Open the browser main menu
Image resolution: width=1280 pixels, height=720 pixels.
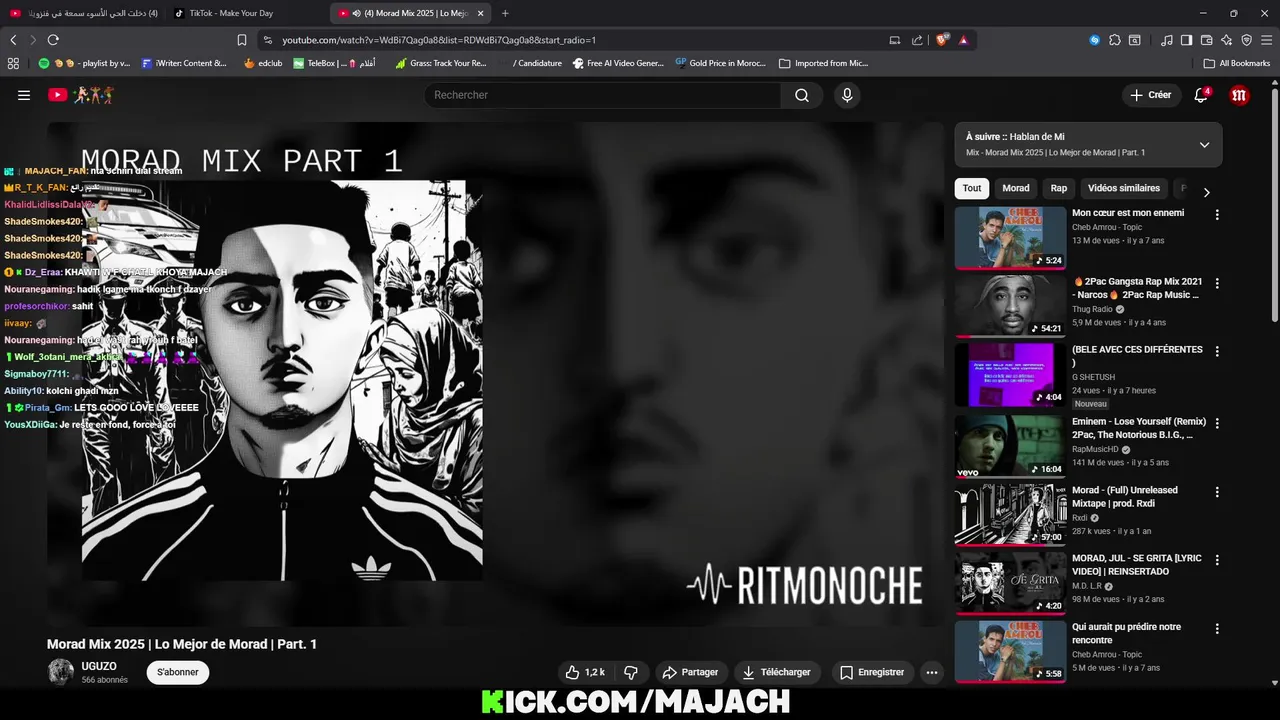[x=1267, y=40]
